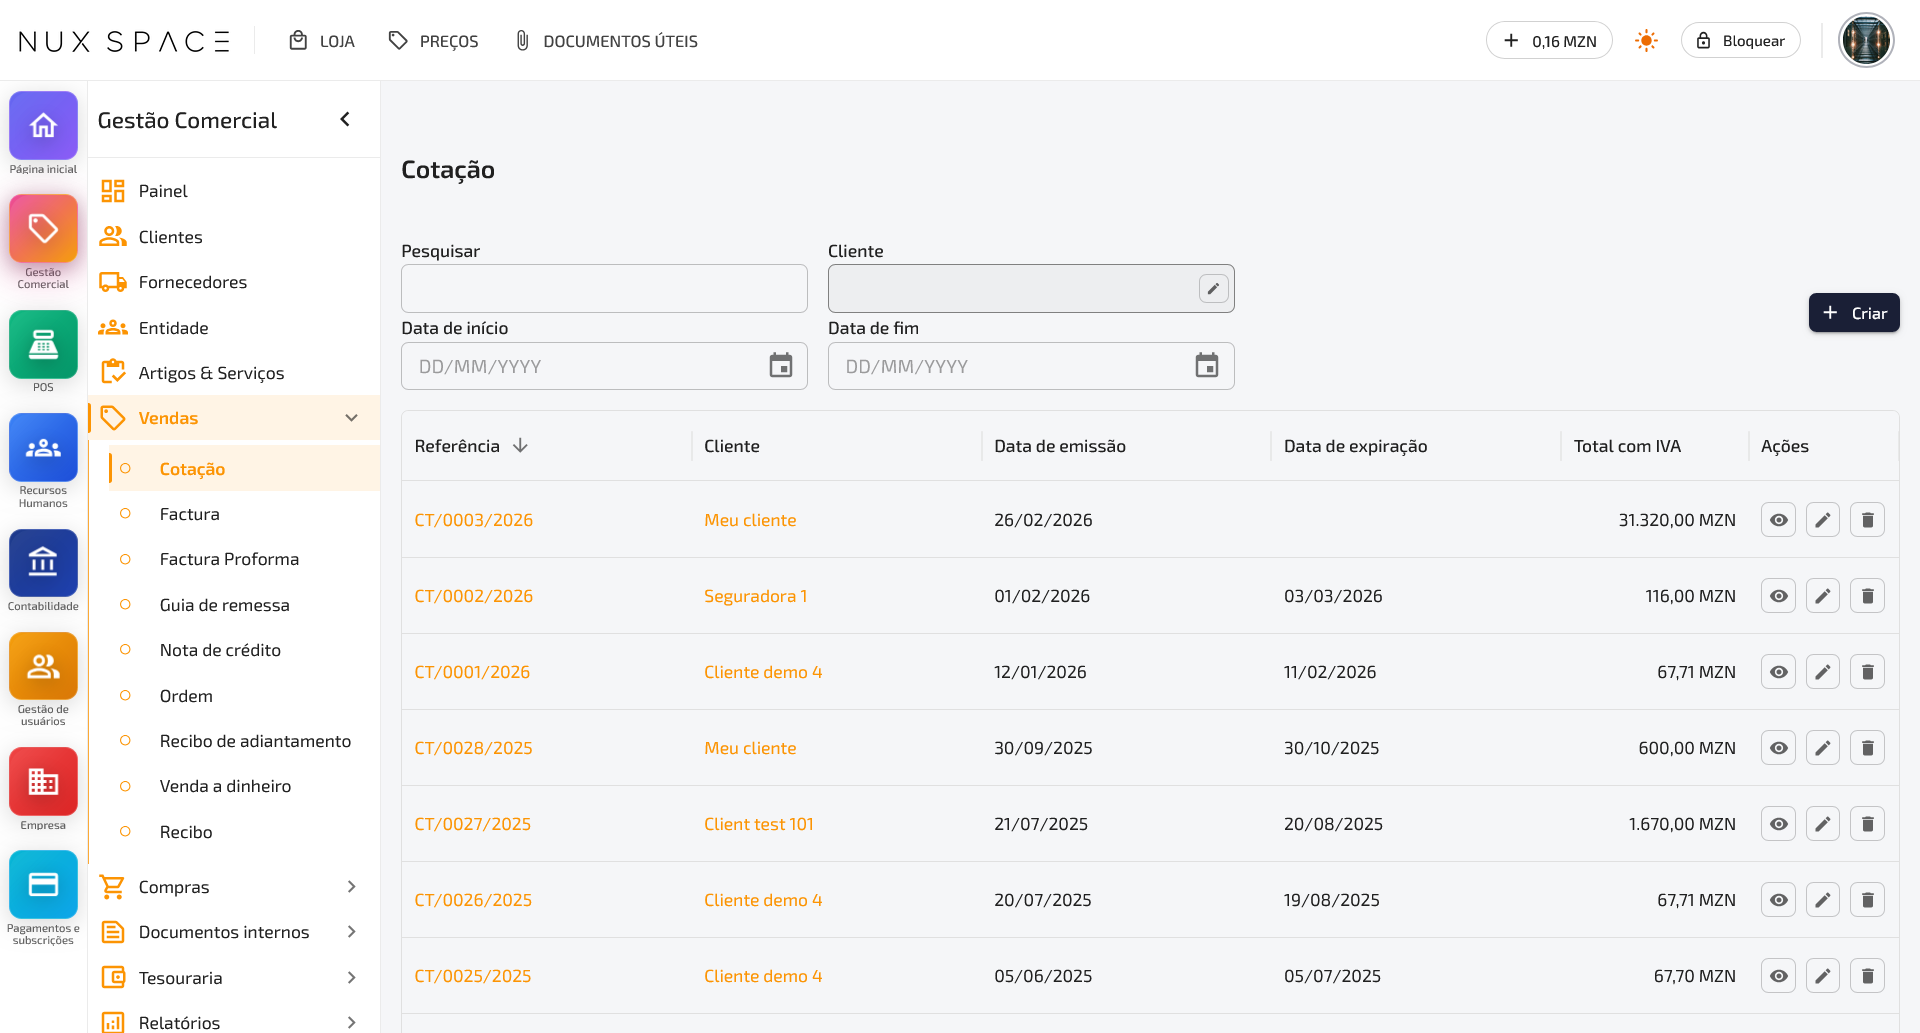Image resolution: width=1920 pixels, height=1033 pixels.
Task: Click the Bloquear lock button
Action: click(x=1740, y=41)
